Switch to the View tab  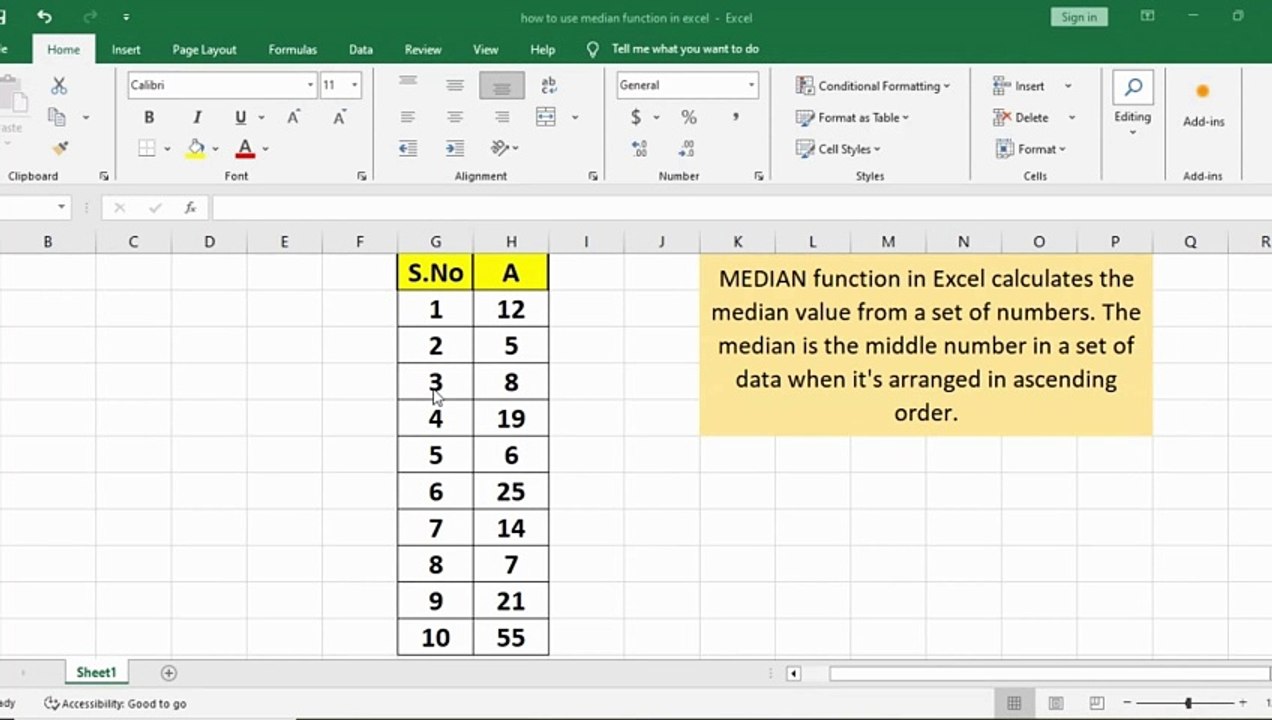(x=485, y=49)
